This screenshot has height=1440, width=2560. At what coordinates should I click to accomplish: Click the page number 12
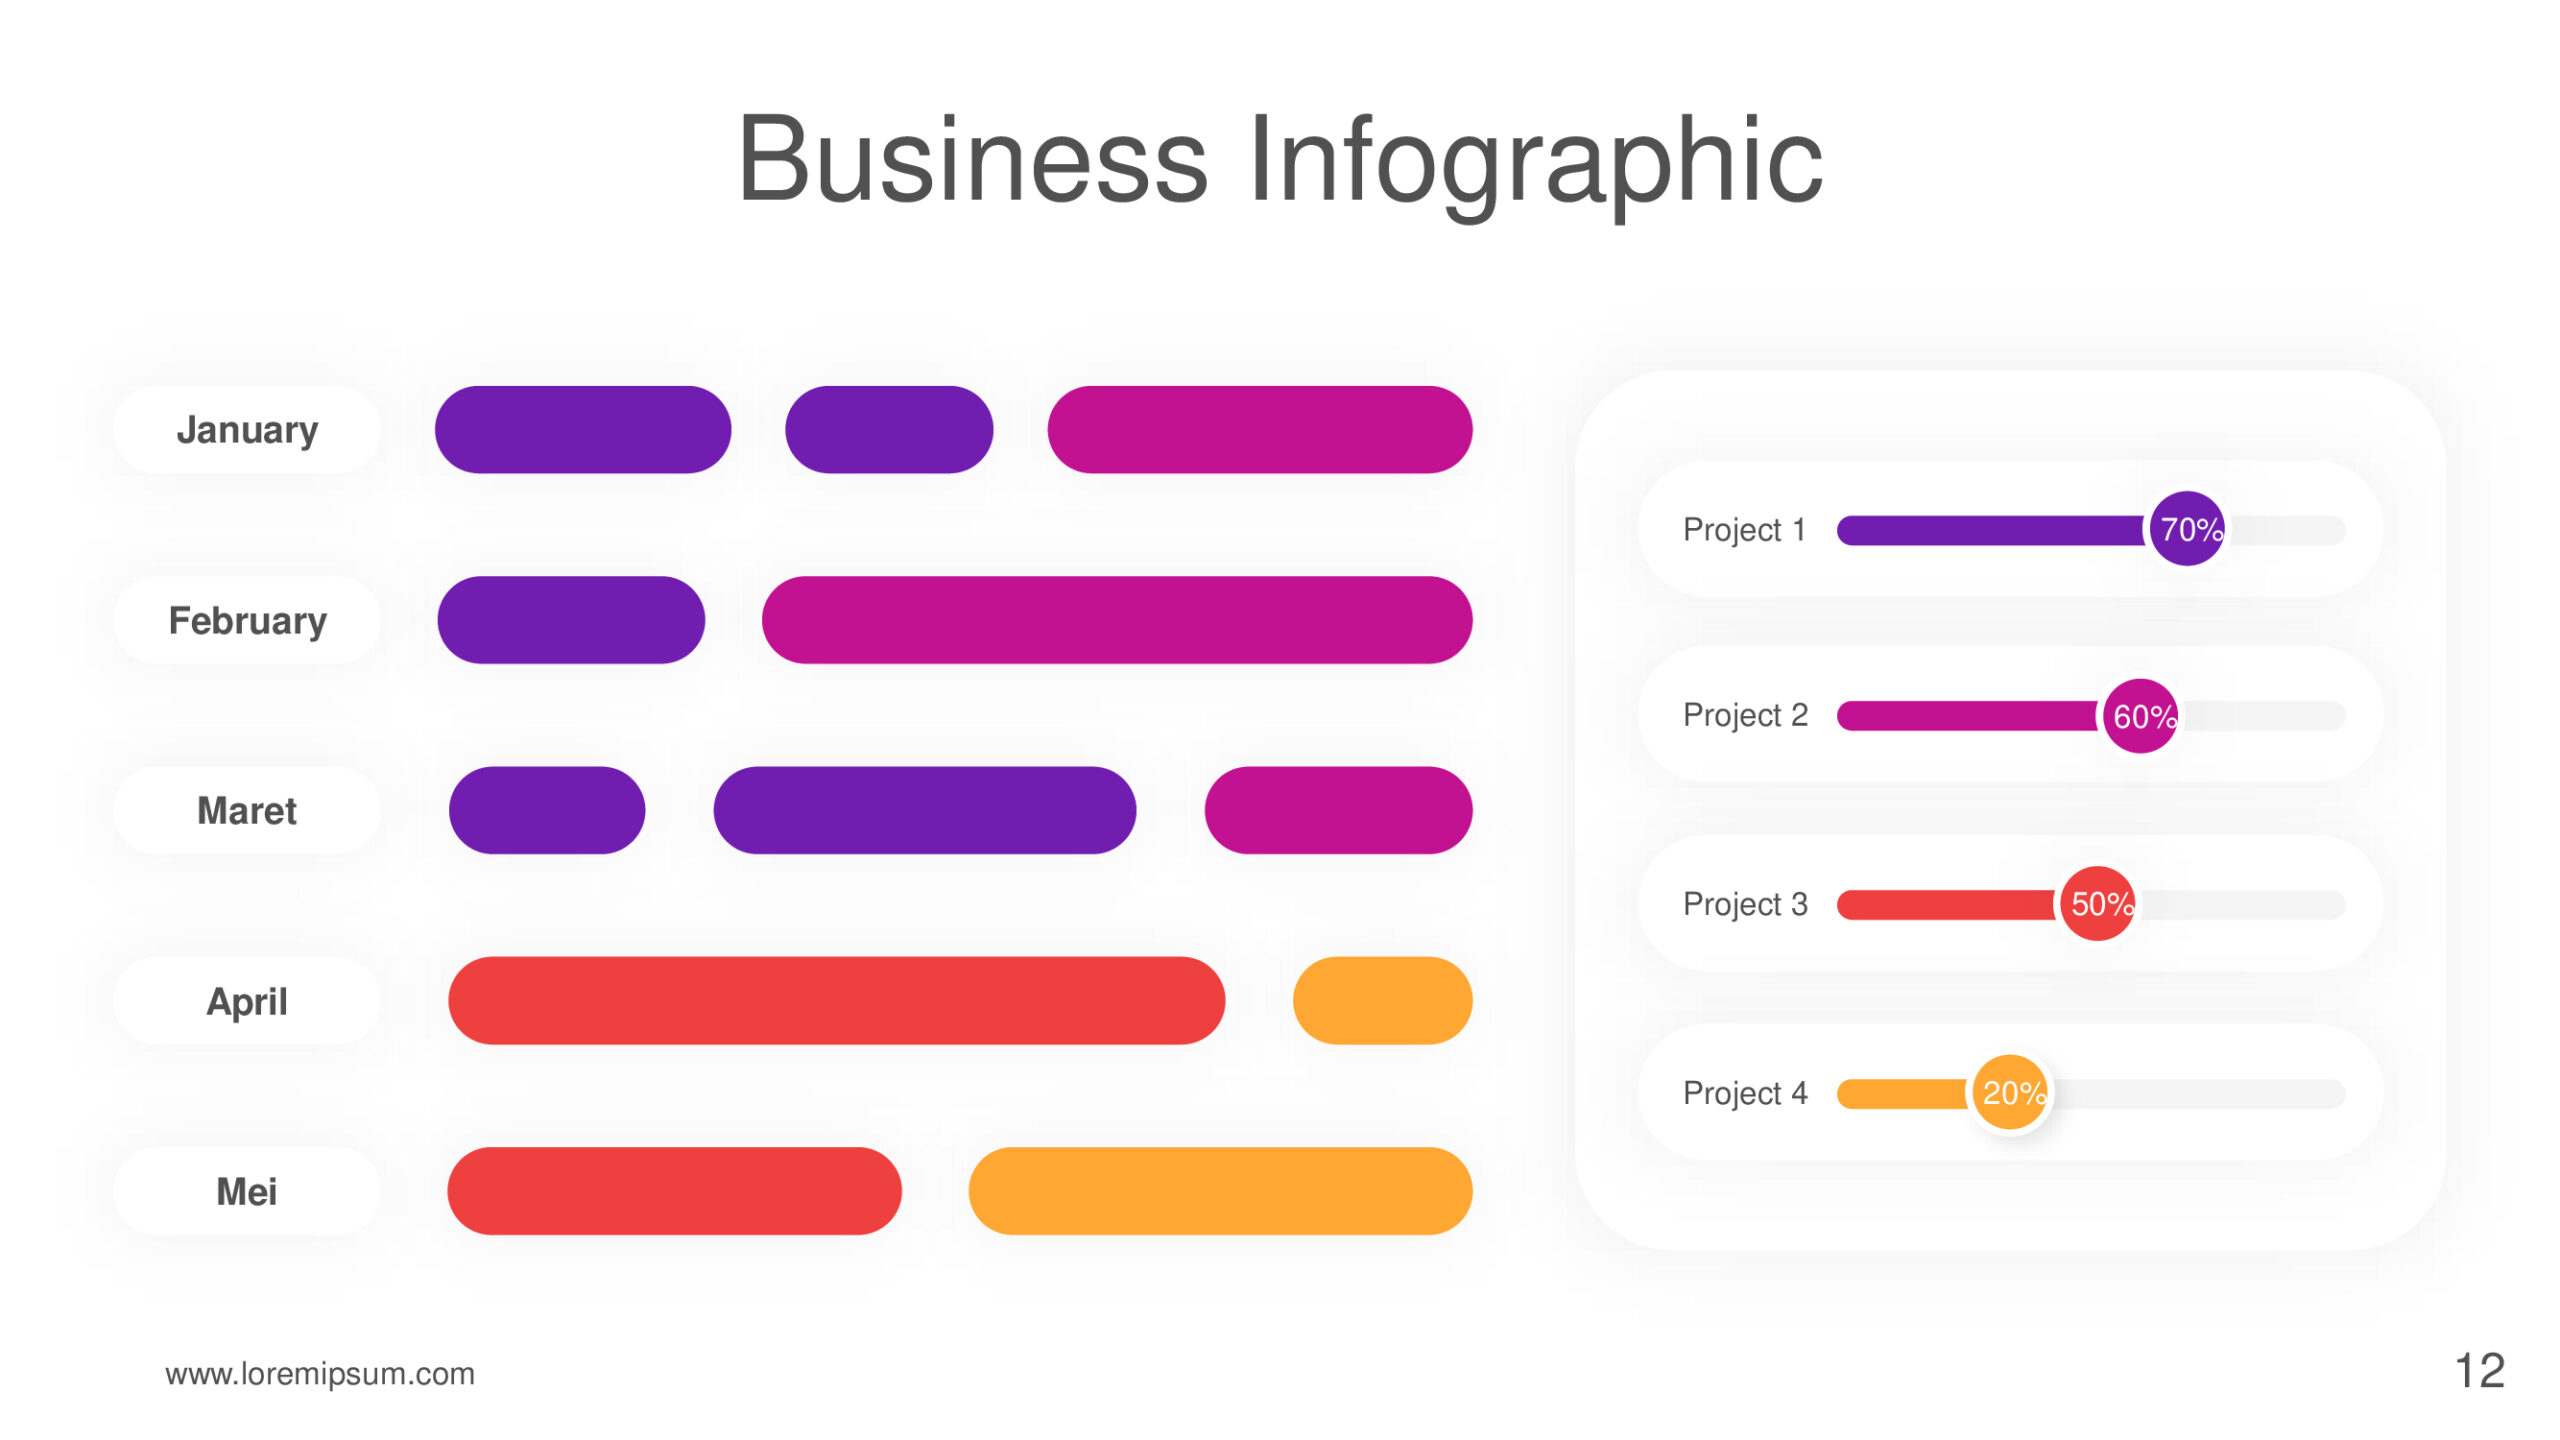[x=2480, y=1371]
